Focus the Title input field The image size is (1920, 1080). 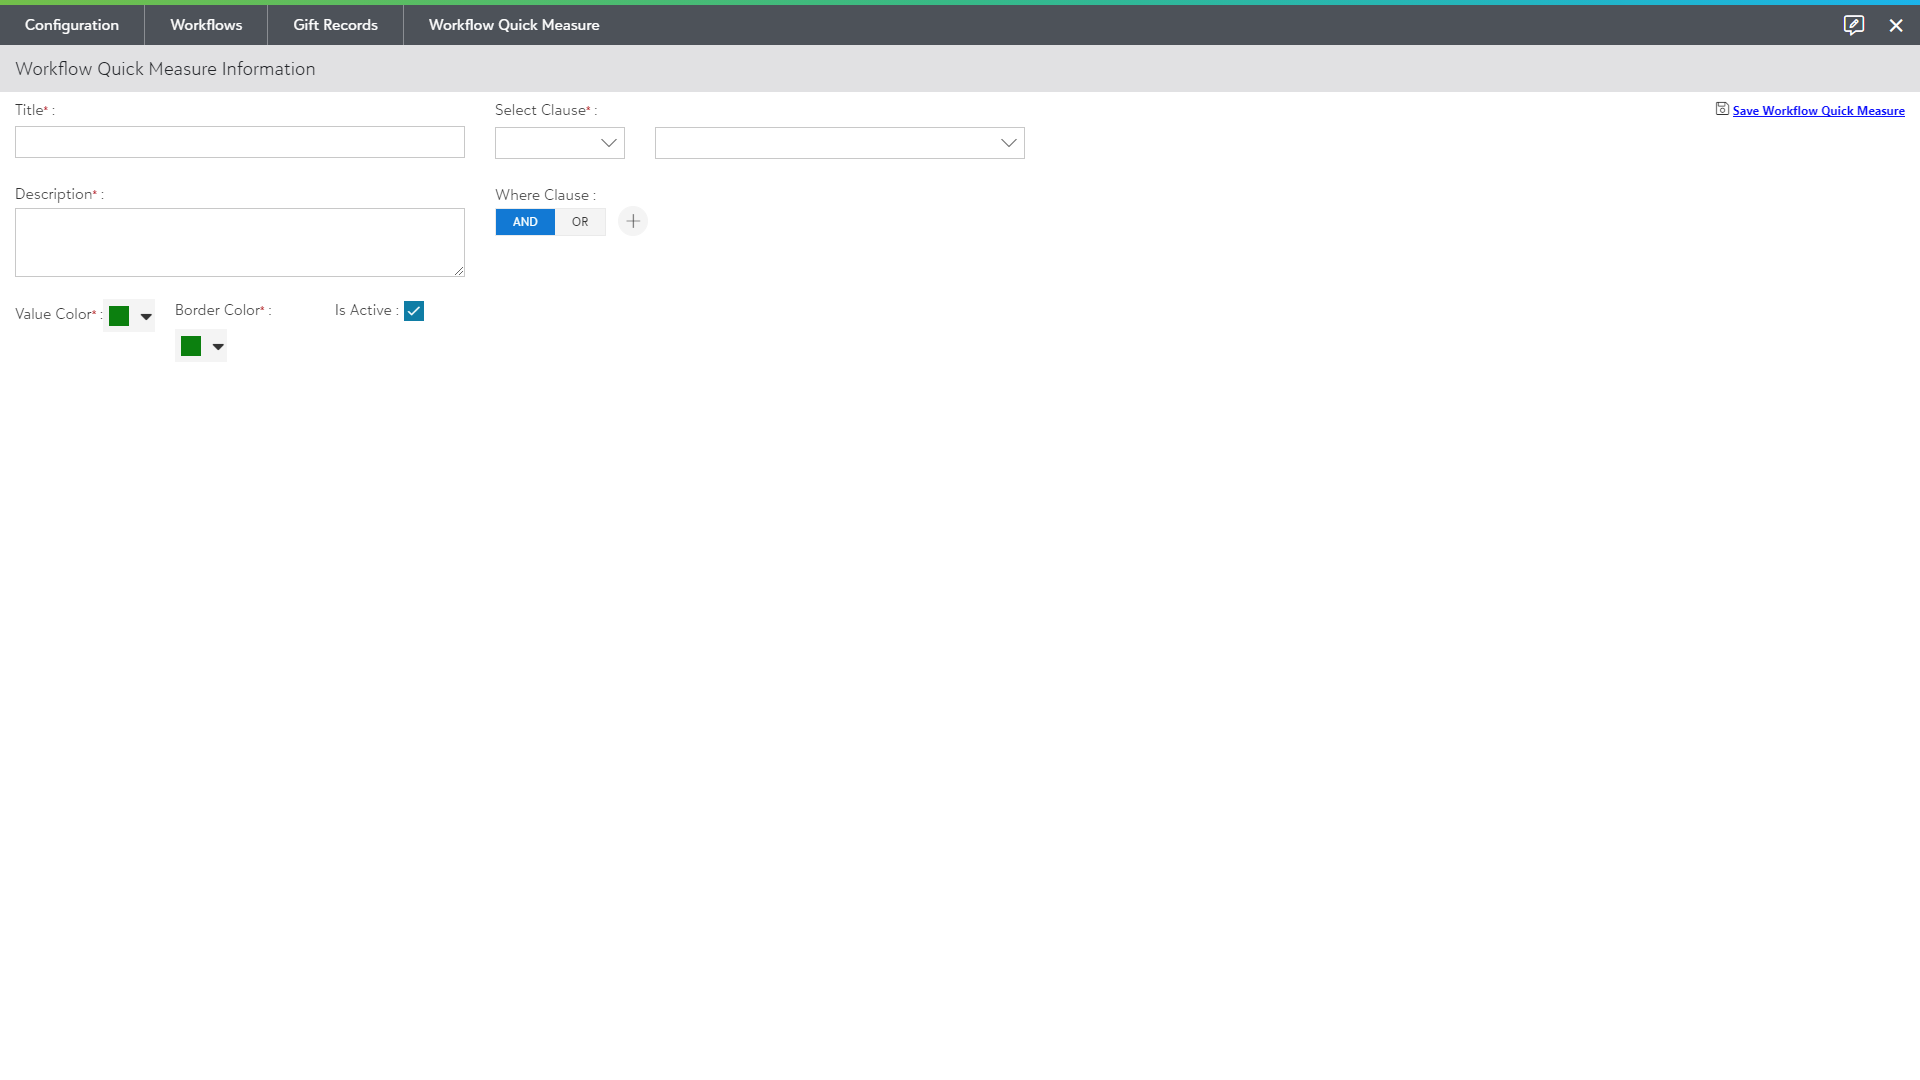click(240, 142)
